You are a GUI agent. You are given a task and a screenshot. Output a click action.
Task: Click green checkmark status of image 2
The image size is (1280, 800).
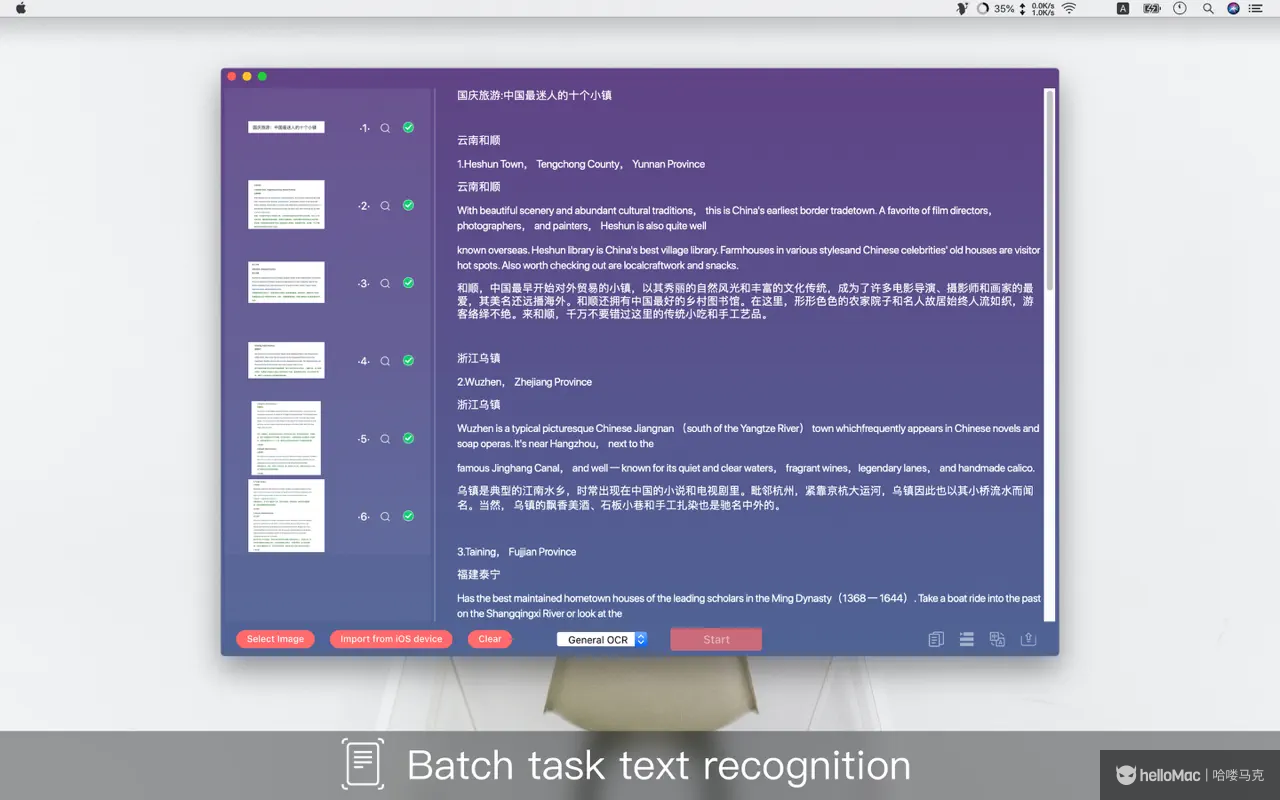click(x=408, y=205)
